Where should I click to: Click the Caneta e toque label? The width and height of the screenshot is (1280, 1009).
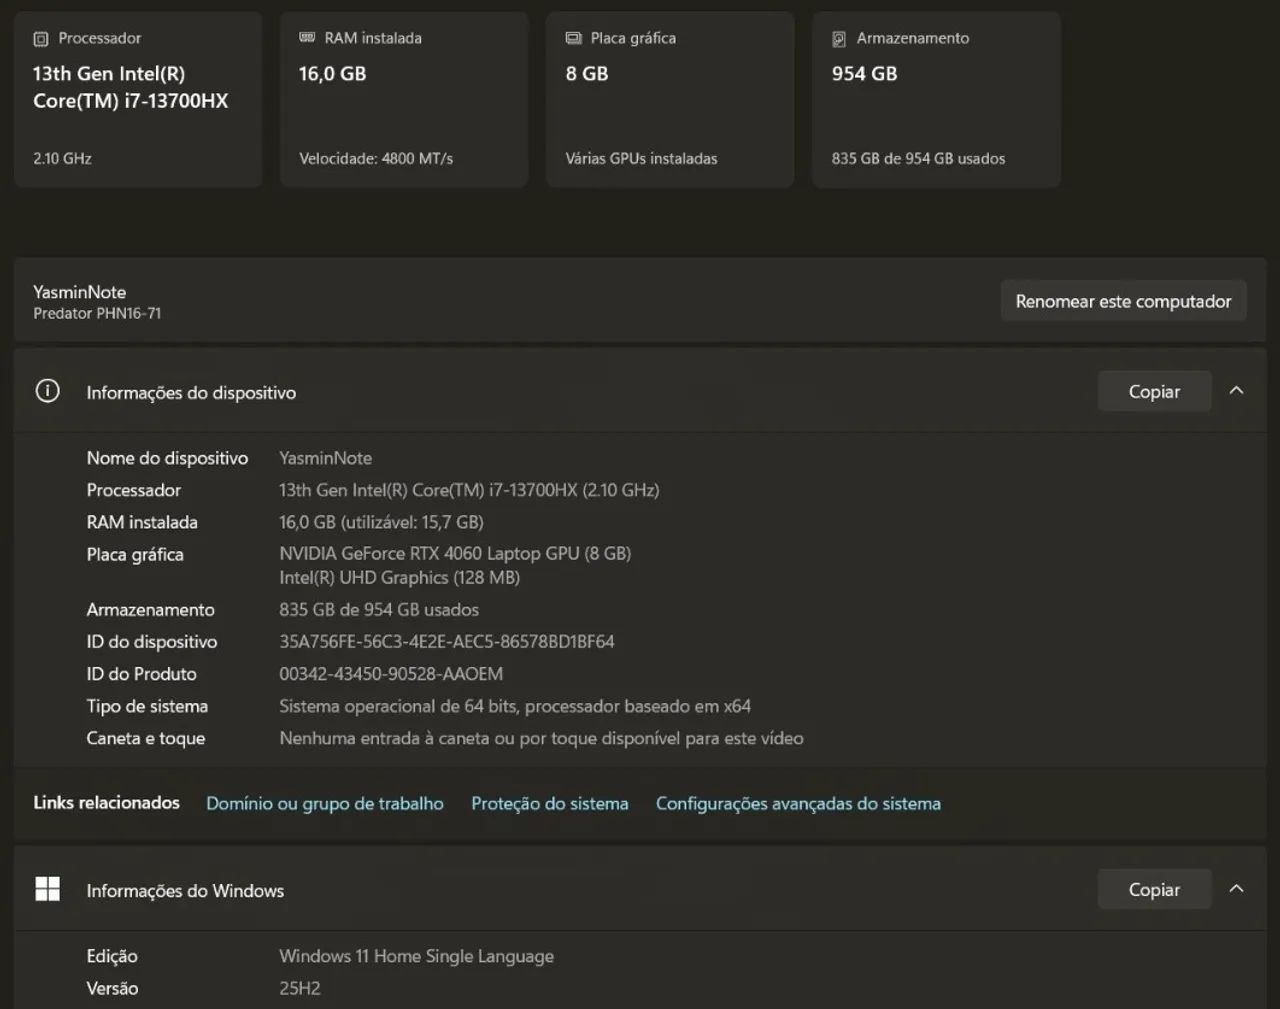146,738
